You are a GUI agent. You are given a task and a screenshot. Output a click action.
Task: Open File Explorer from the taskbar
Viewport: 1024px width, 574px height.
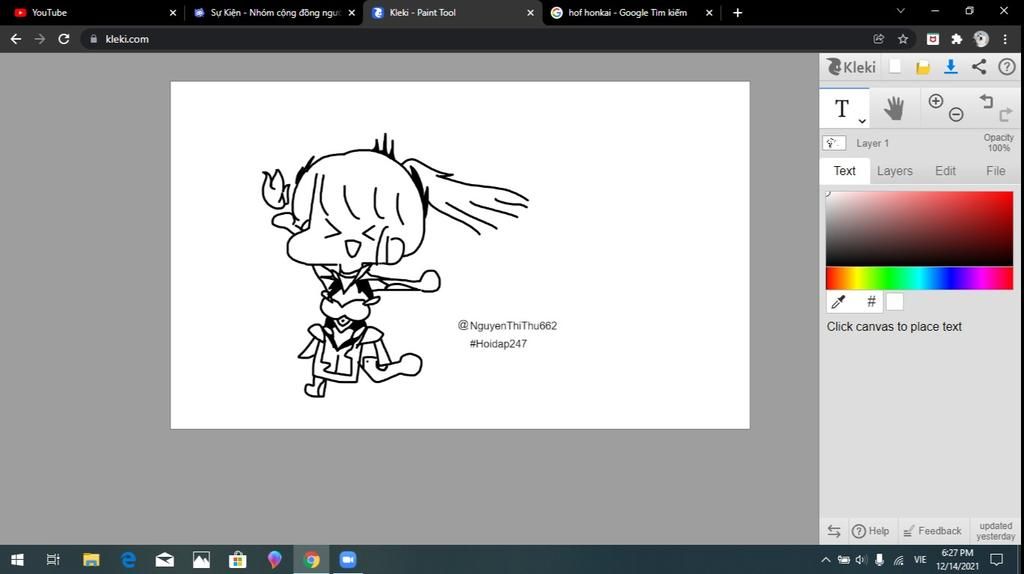91,560
